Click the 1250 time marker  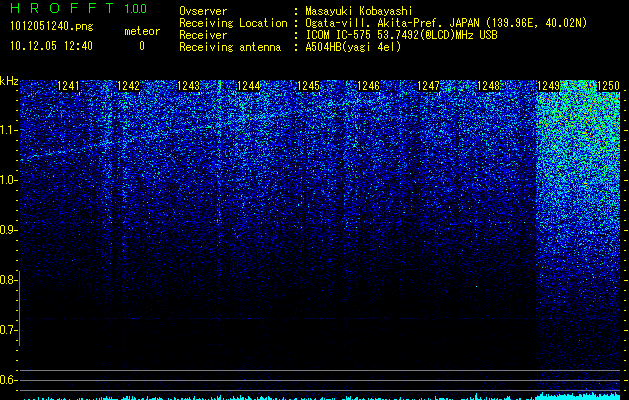click(609, 85)
